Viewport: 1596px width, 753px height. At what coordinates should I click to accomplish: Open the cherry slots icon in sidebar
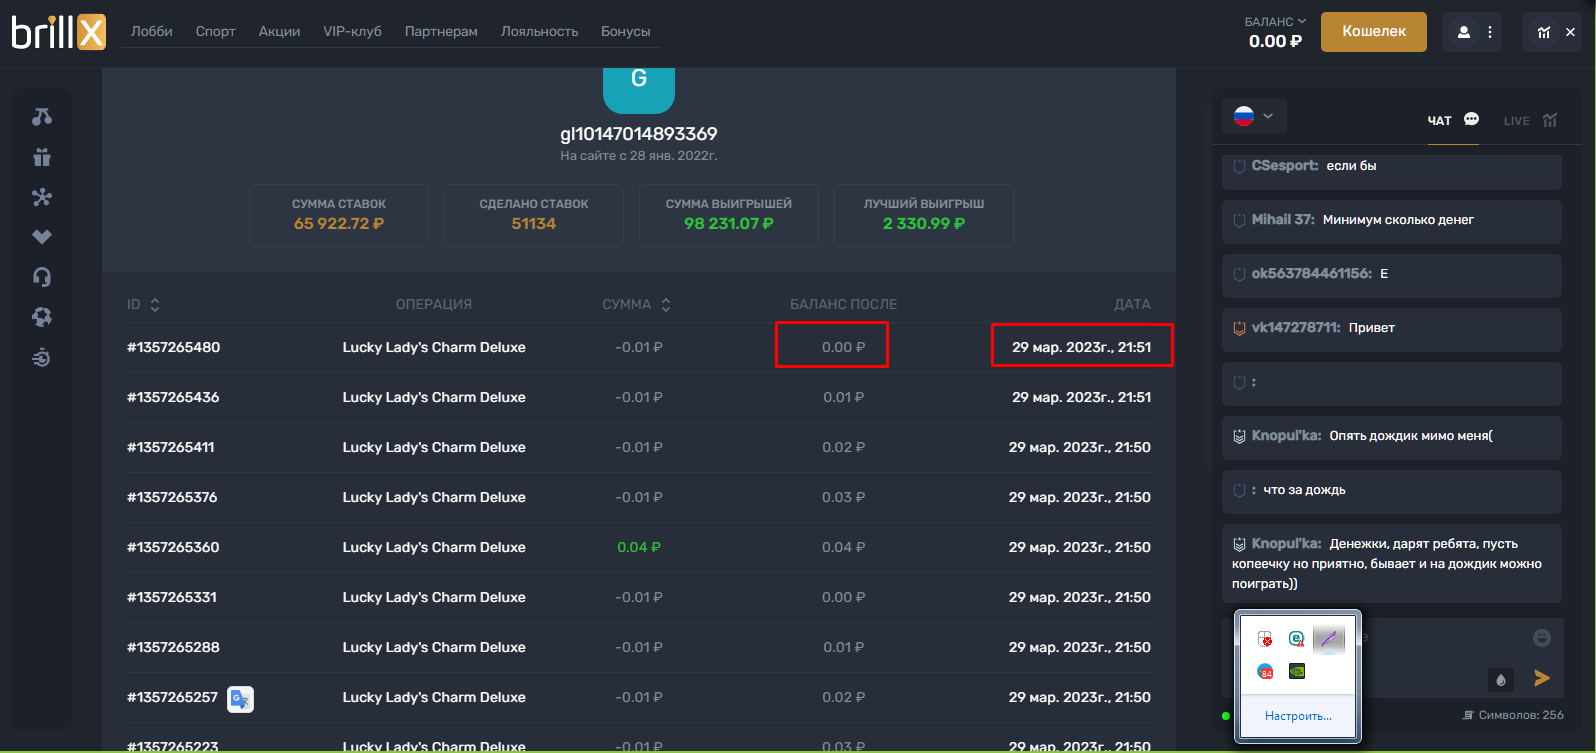click(x=41, y=117)
